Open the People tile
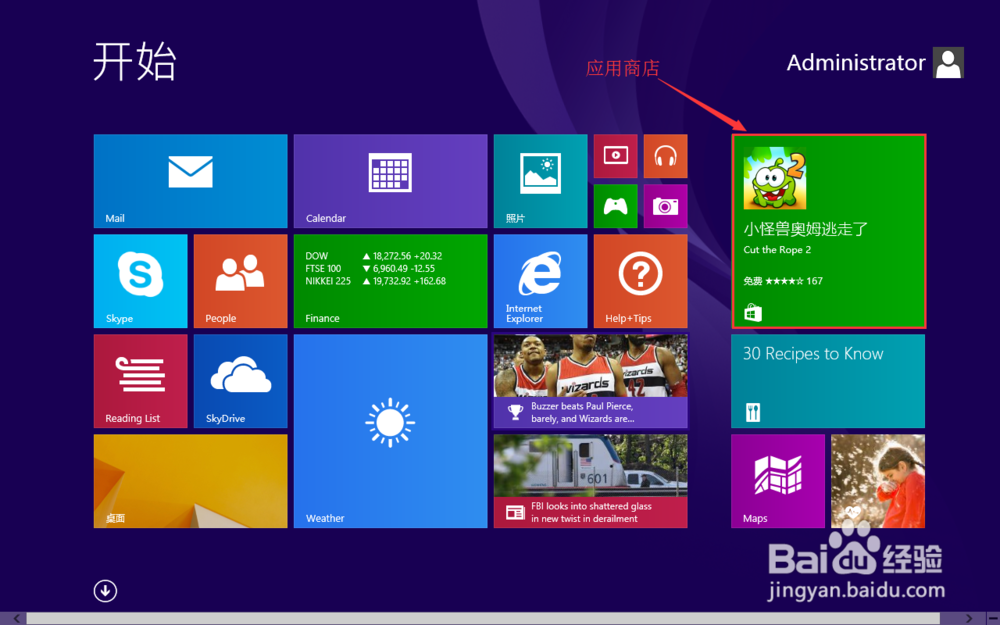Image resolution: width=1000 pixels, height=625 pixels. click(x=240, y=281)
